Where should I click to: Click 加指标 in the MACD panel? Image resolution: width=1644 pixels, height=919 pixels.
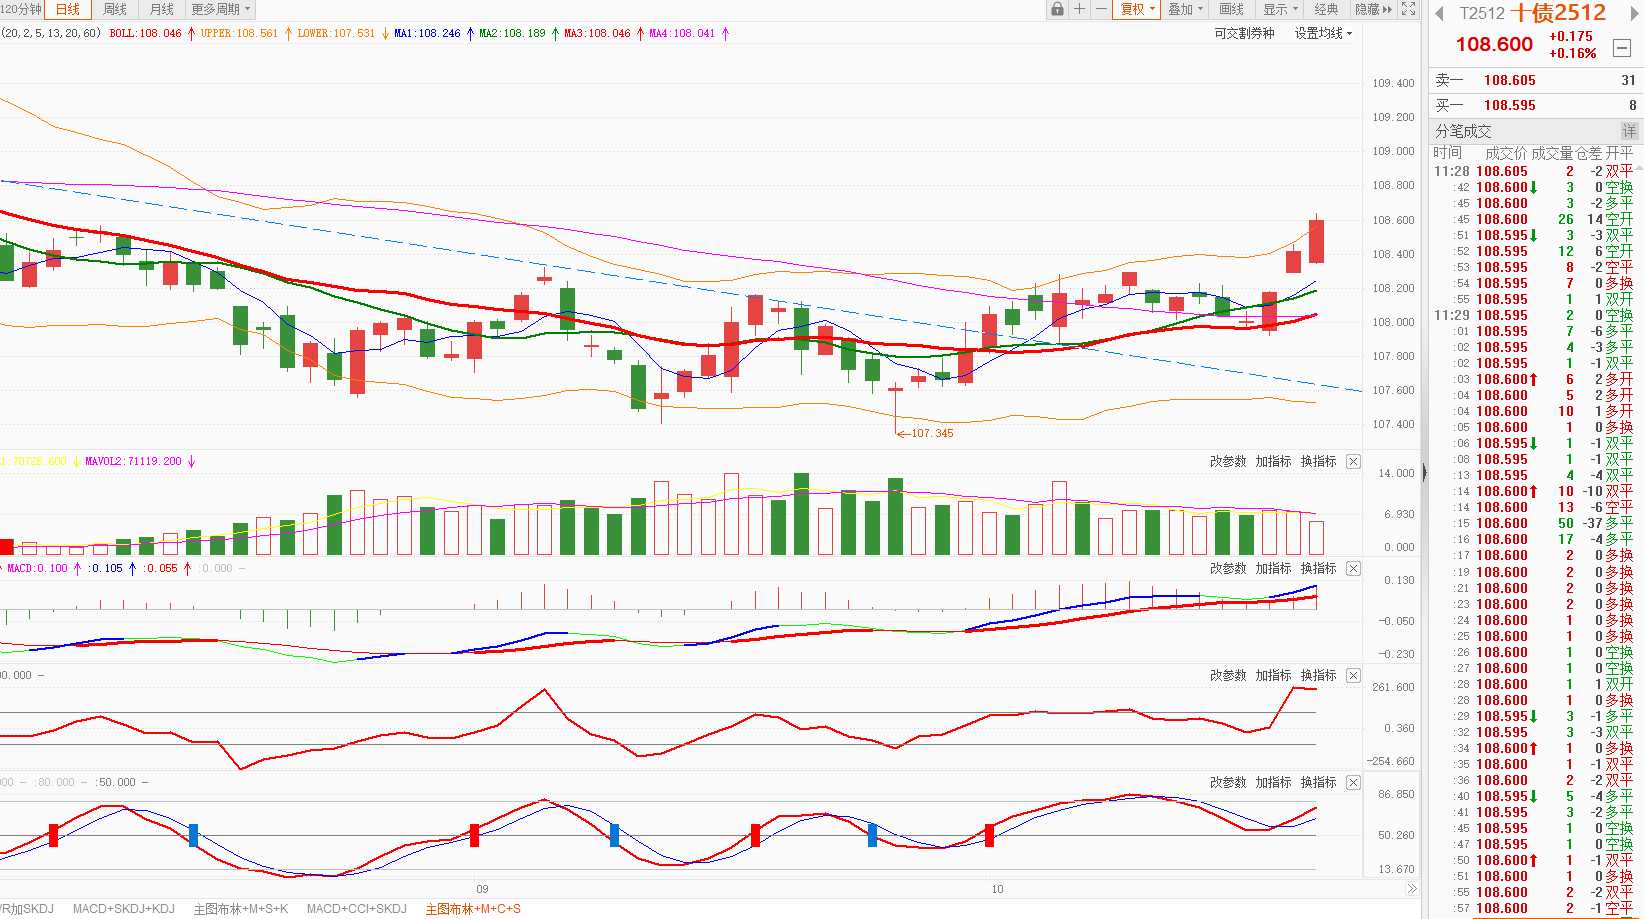pos(1273,568)
